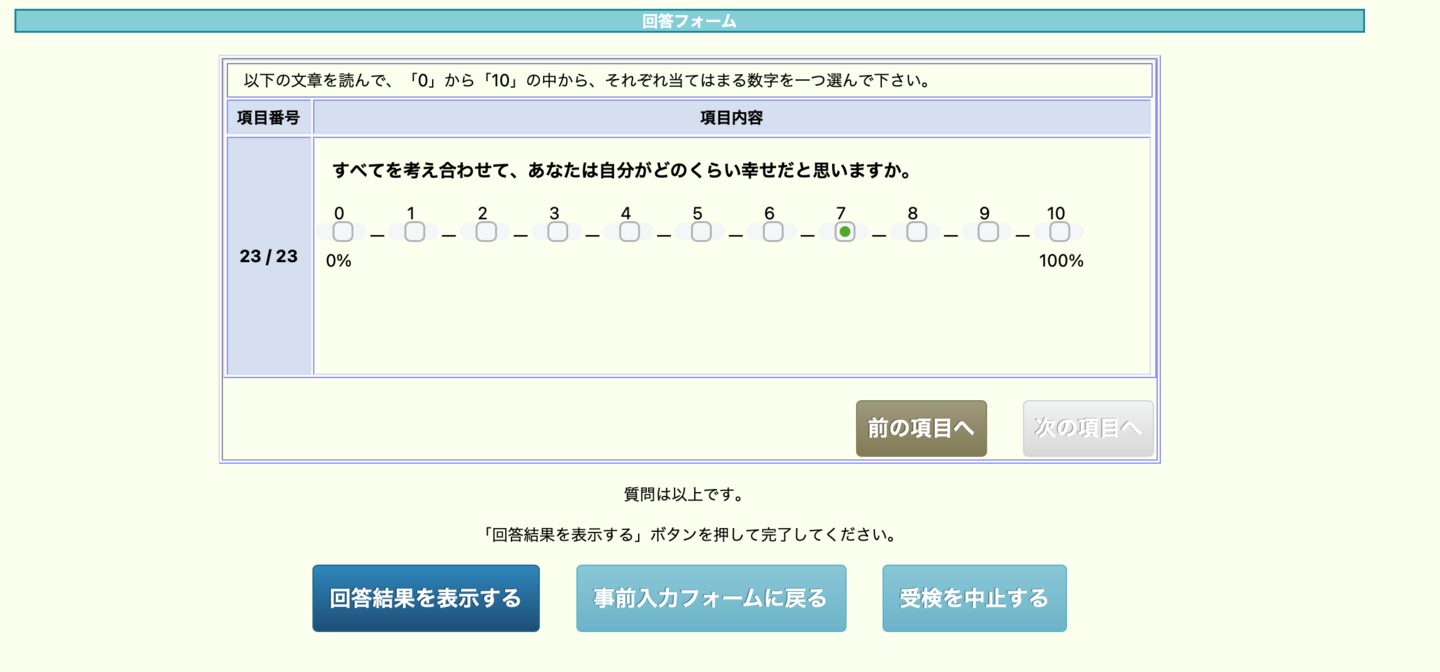This screenshot has height=672, width=1440.
Task: Choose the middle value 5
Action: tap(701, 232)
